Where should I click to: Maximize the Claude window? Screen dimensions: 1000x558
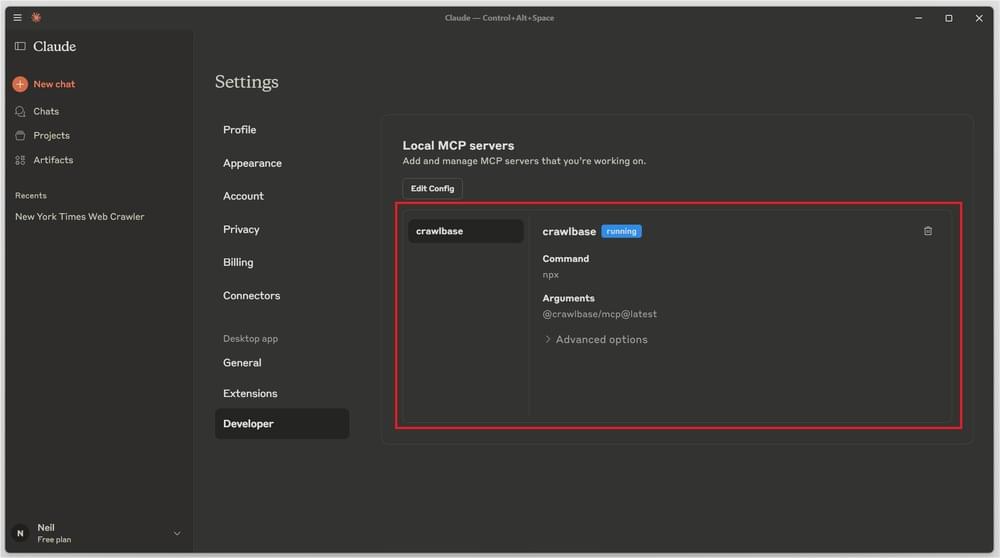click(949, 18)
